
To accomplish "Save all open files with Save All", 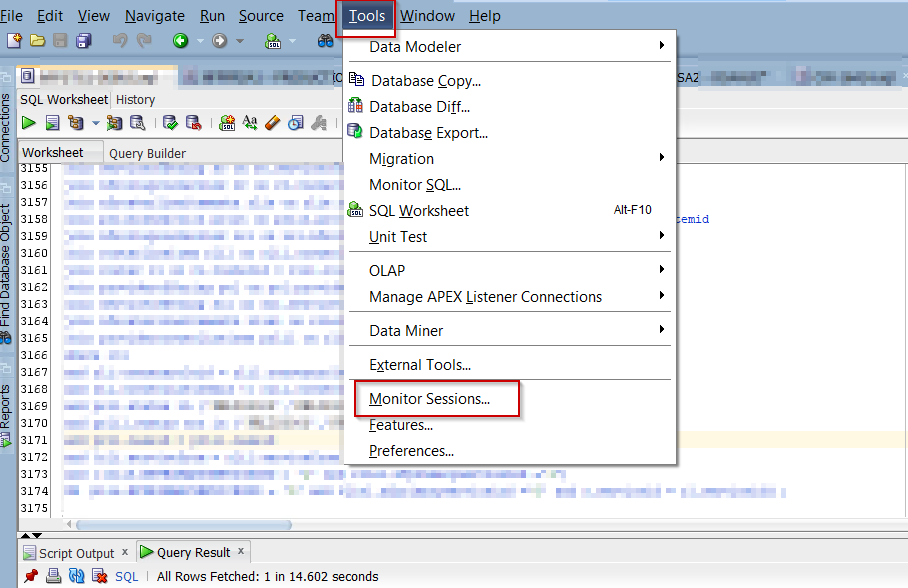I will [82, 39].
